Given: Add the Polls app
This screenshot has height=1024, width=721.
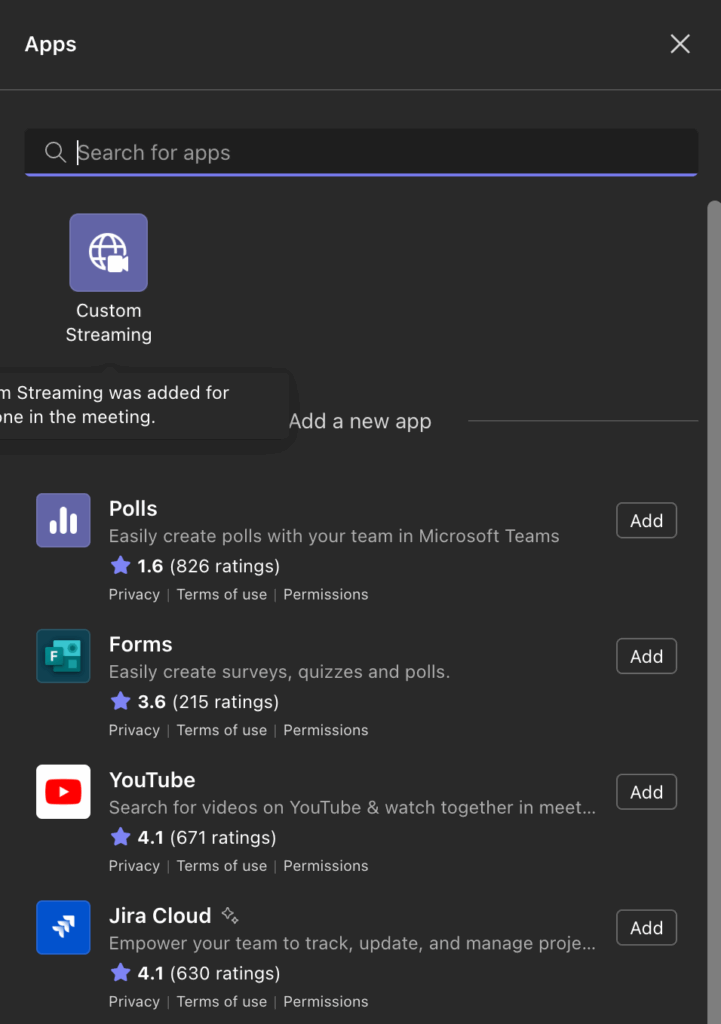Looking at the screenshot, I should tap(647, 520).
